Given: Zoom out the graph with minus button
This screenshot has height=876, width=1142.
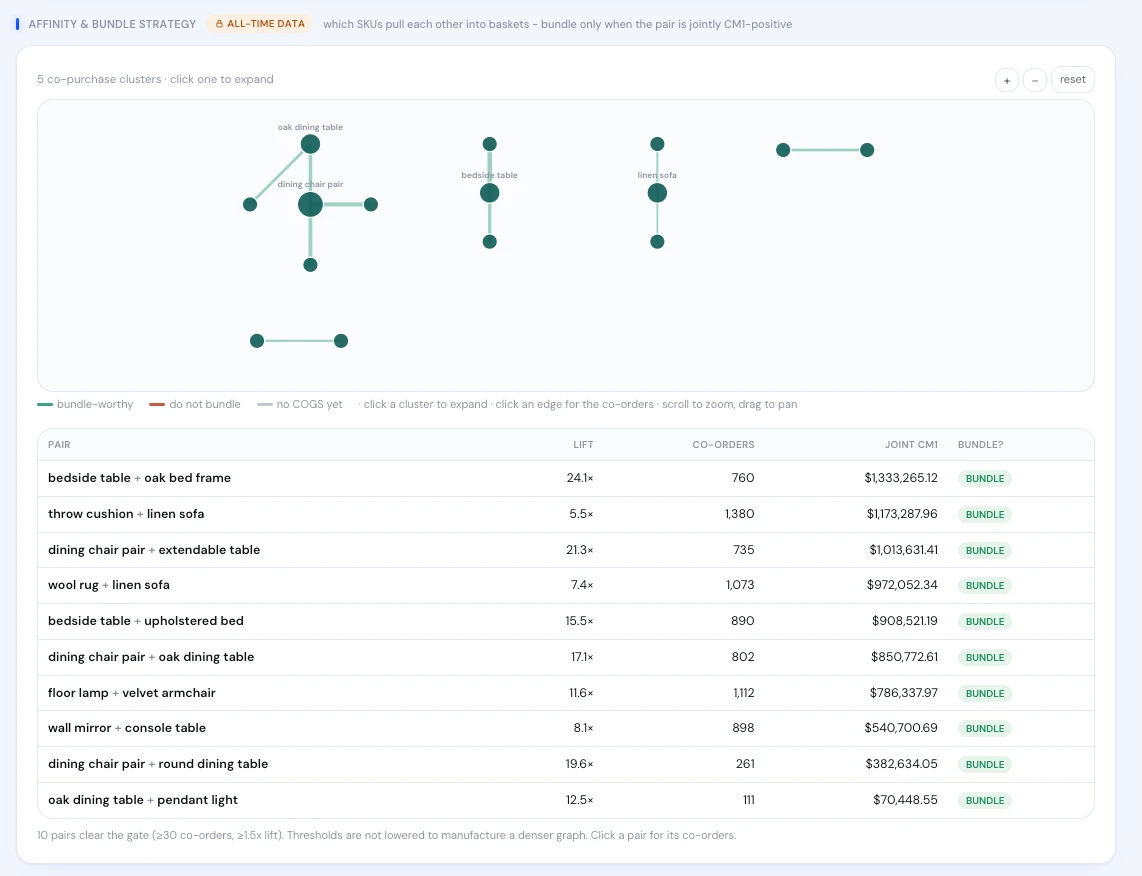Looking at the screenshot, I should [1035, 80].
